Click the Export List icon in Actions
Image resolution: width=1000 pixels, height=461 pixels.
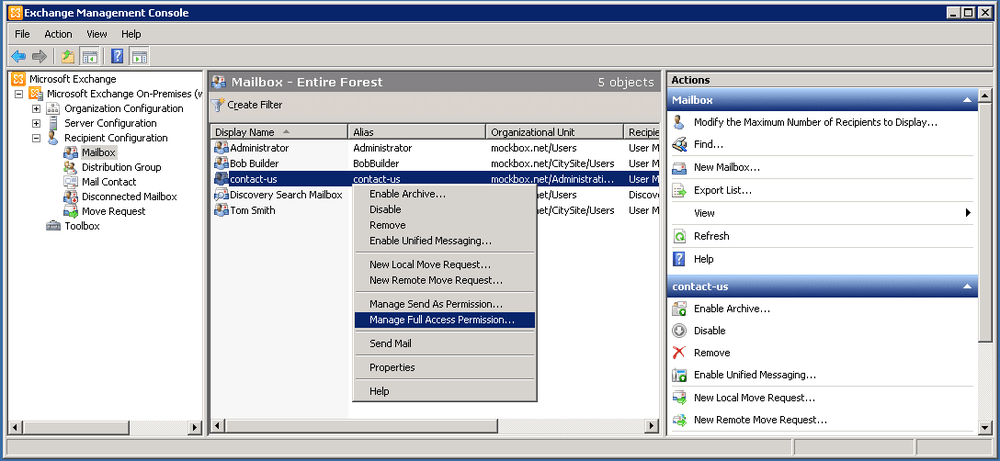680,190
